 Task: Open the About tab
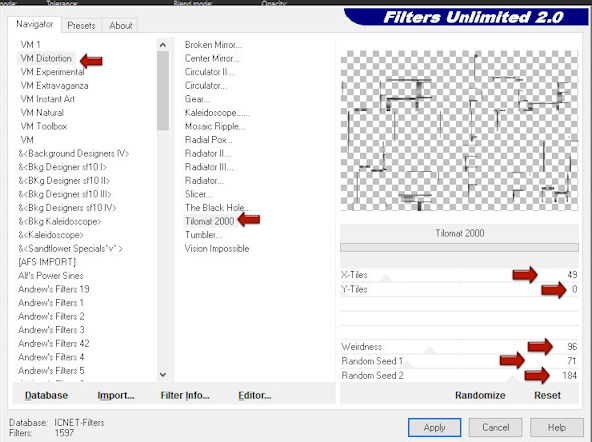click(x=121, y=26)
